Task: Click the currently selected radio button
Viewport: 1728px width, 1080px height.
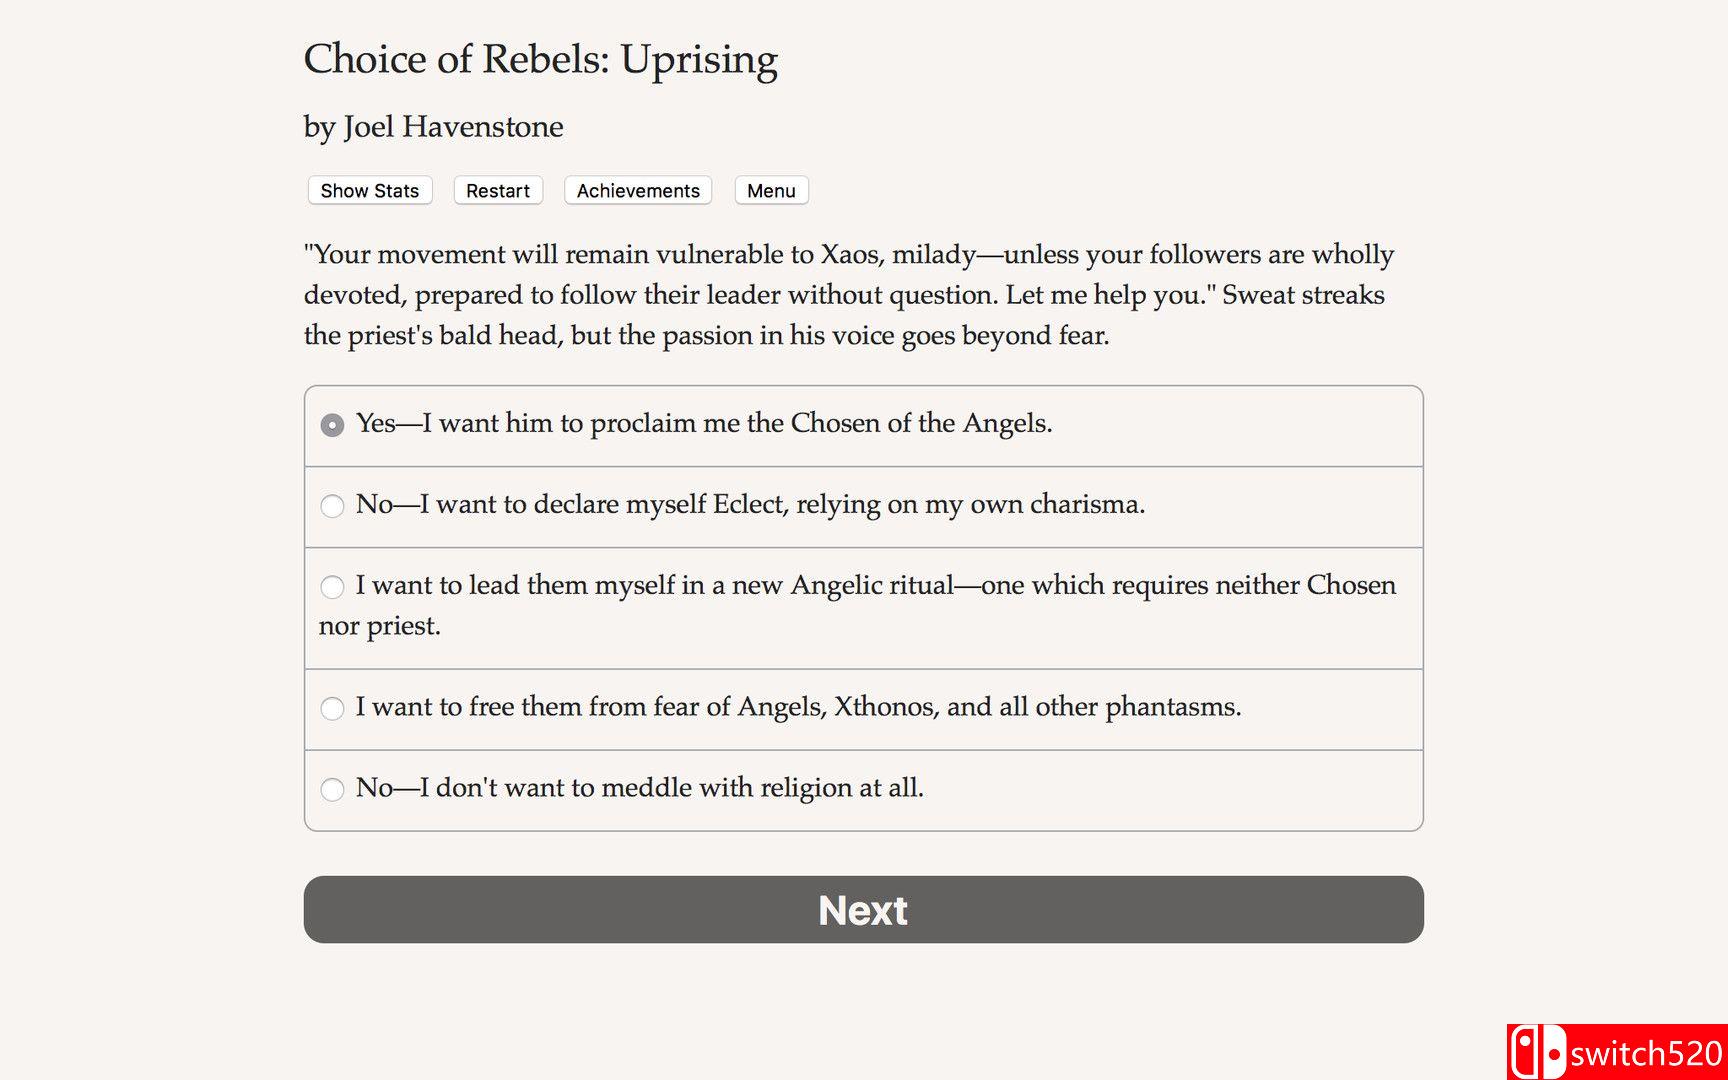Action: (332, 425)
